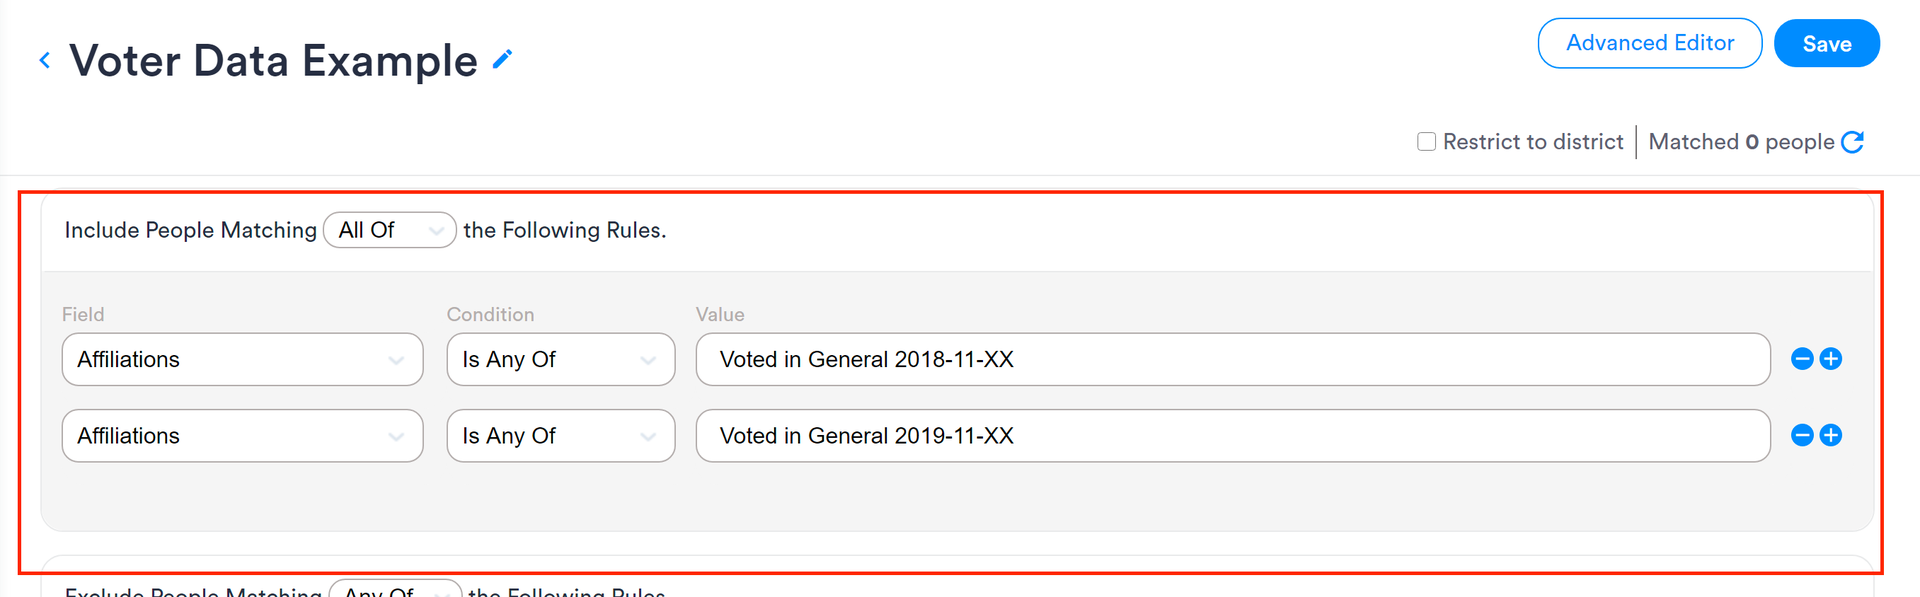Navigate back using the left chevron icon
Screen dimensions: 1920x597
click(44, 60)
